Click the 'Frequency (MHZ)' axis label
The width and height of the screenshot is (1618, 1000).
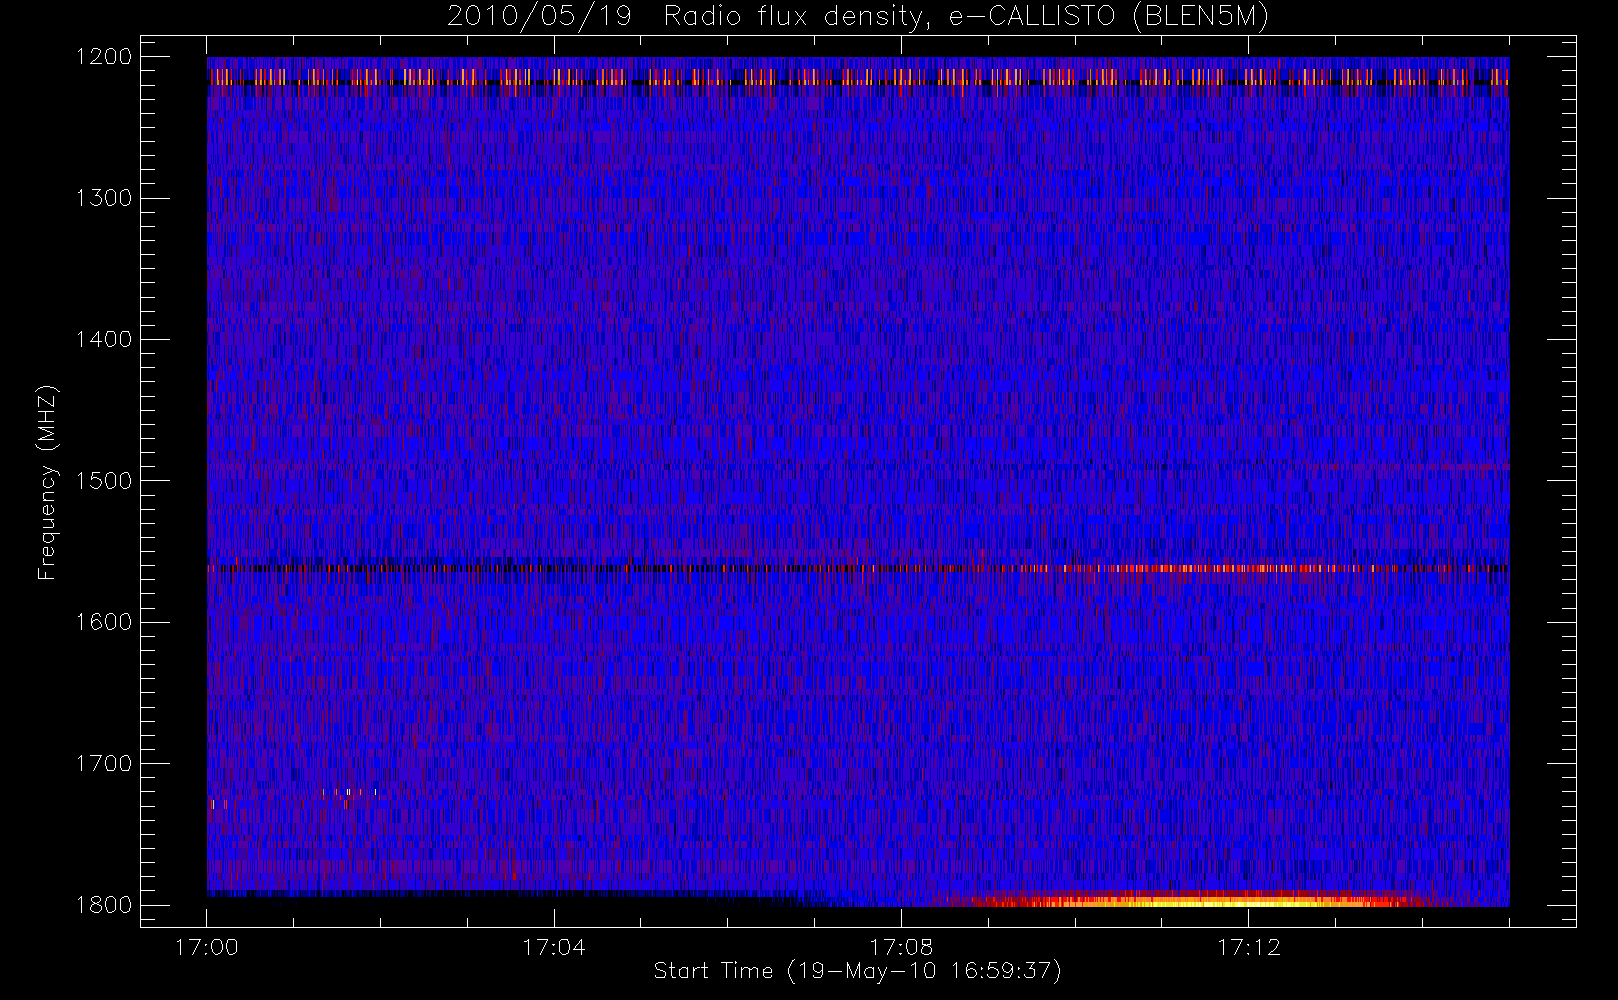(46, 482)
